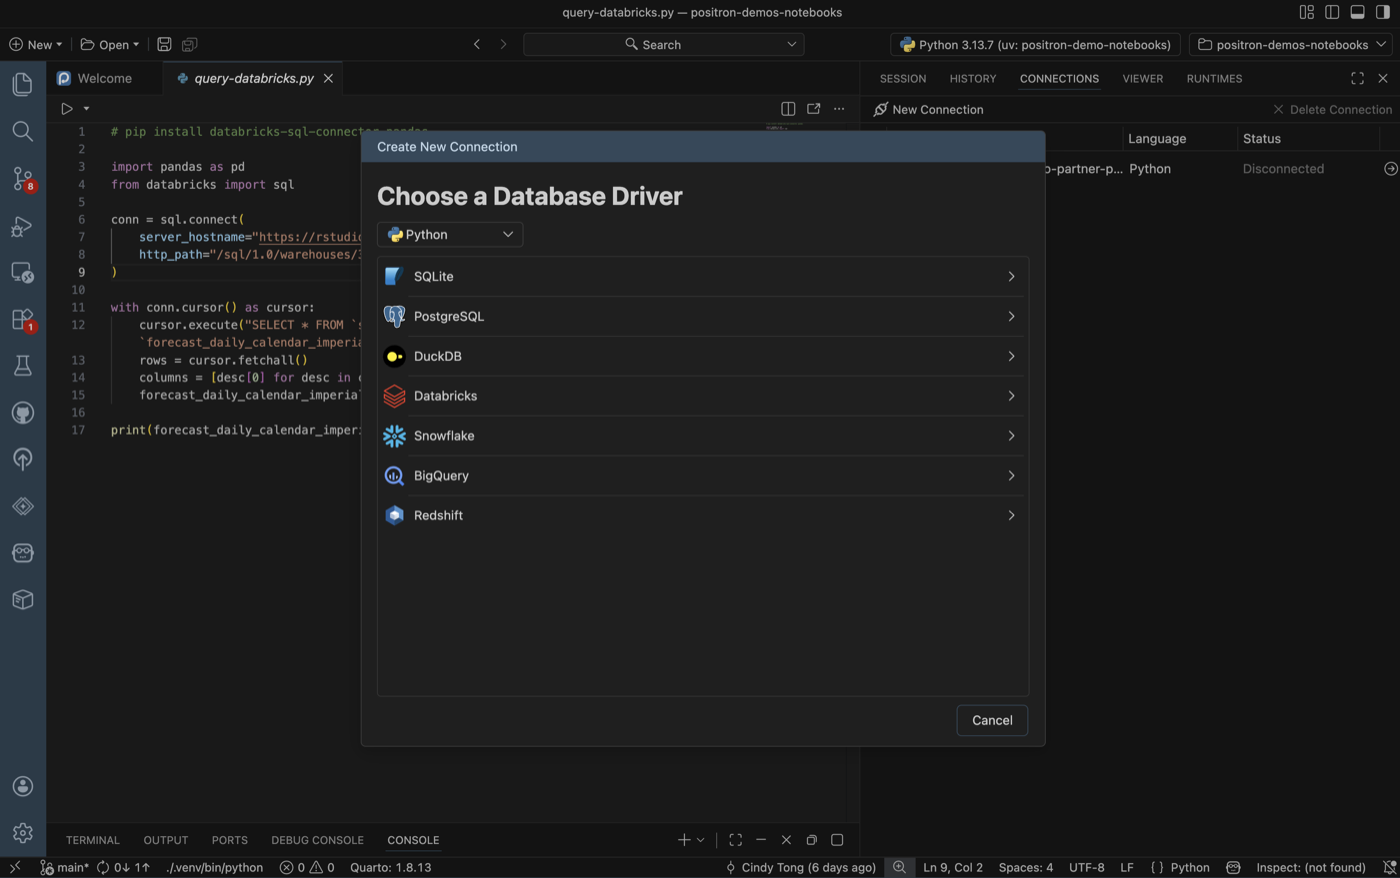Switch to the Session tab
Viewport: 1400px width, 878px height.
tap(903, 78)
